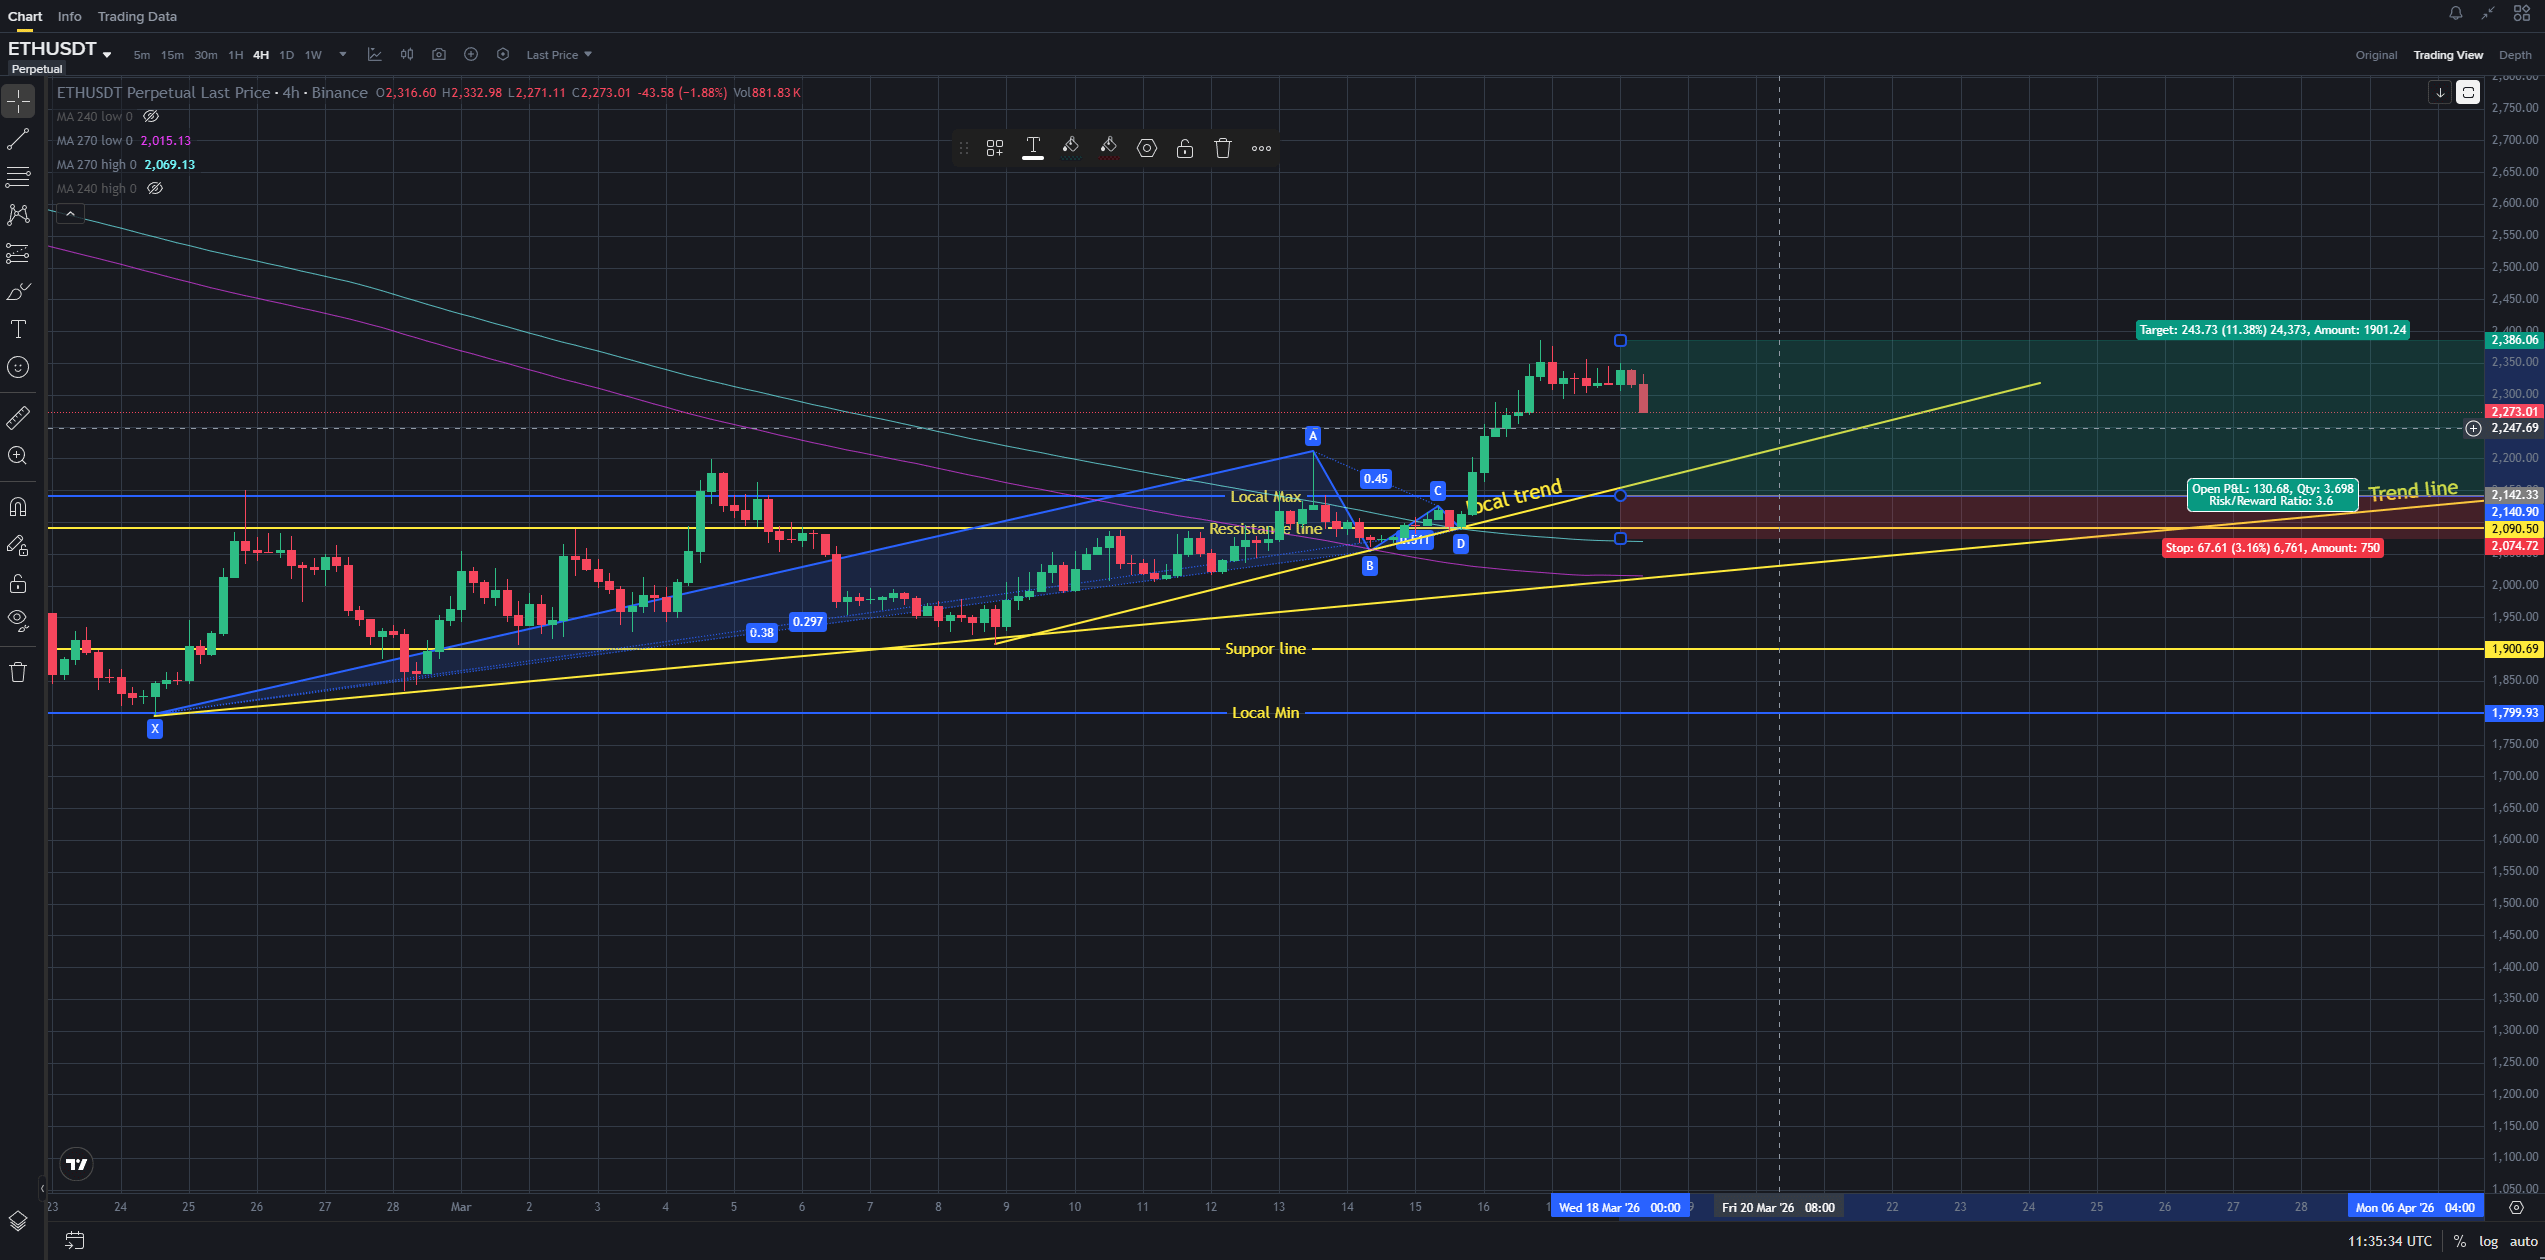Show the hidden MA 240 low indicator
The width and height of the screenshot is (2545, 1260).
[151, 117]
